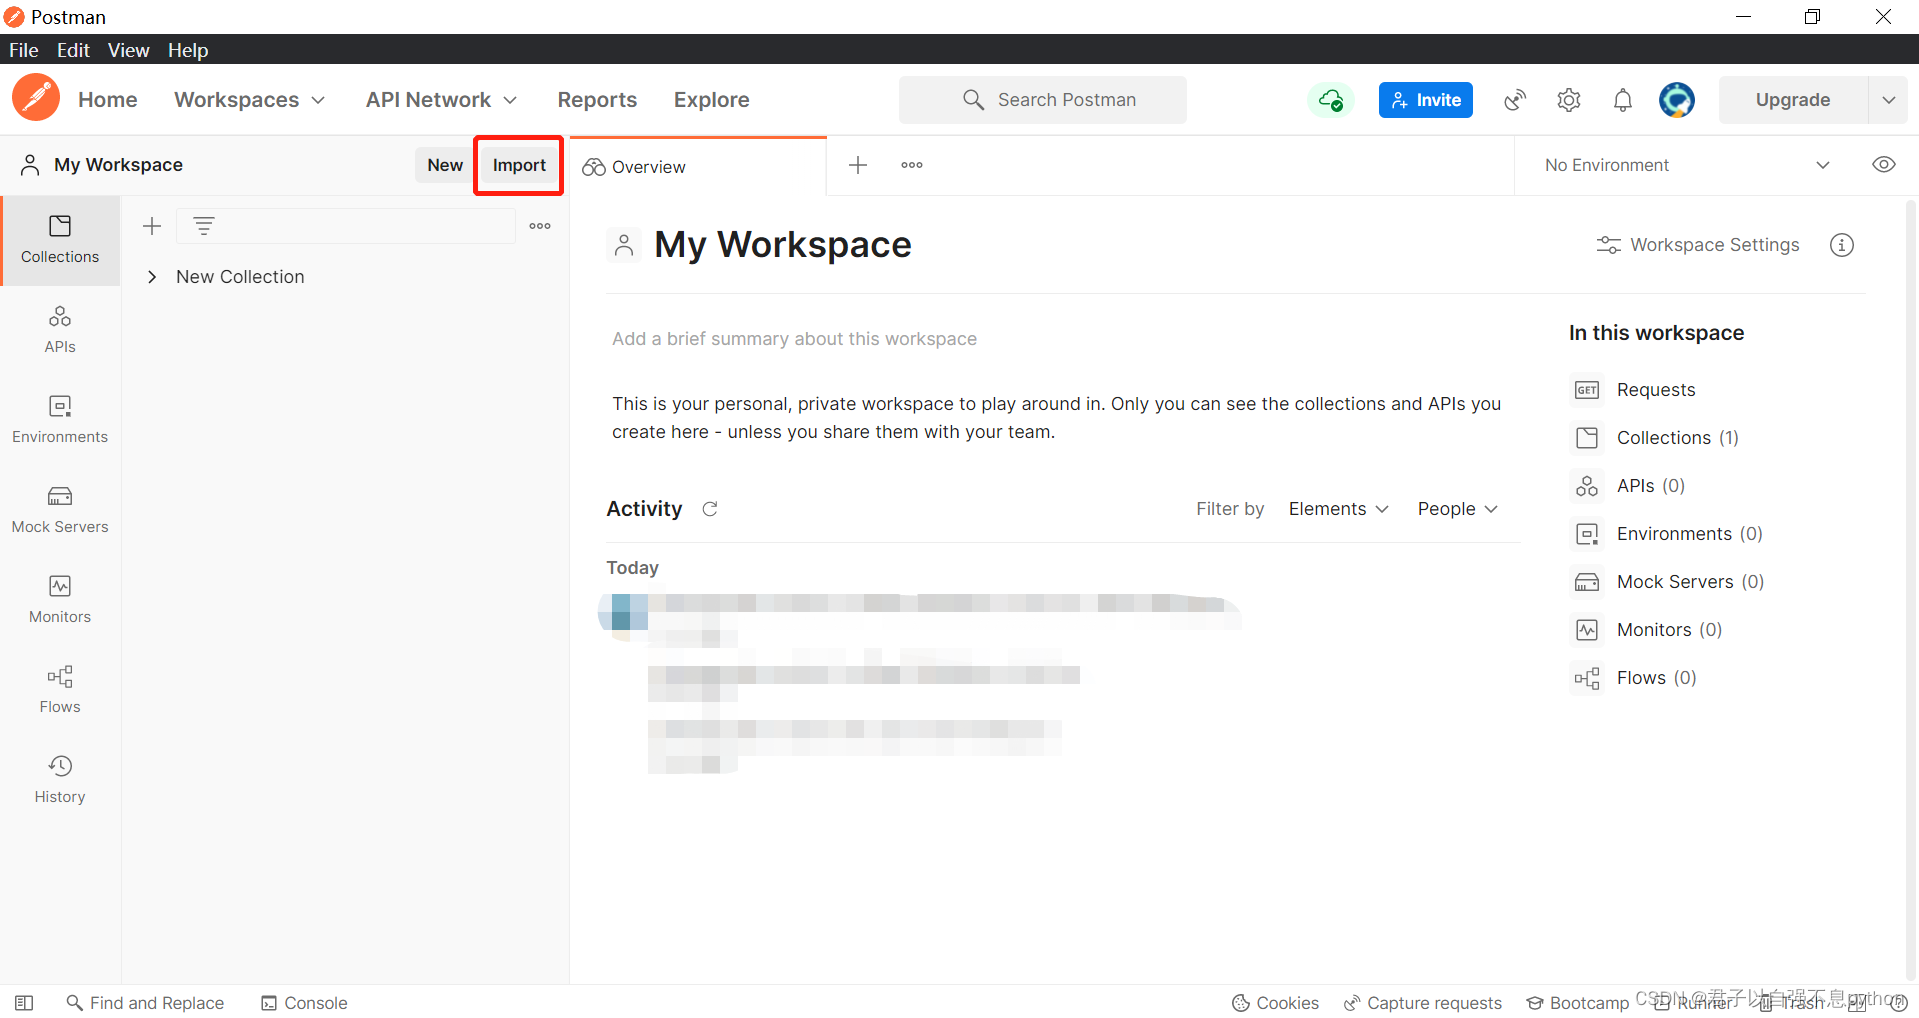Refresh the Activity feed

point(710,509)
